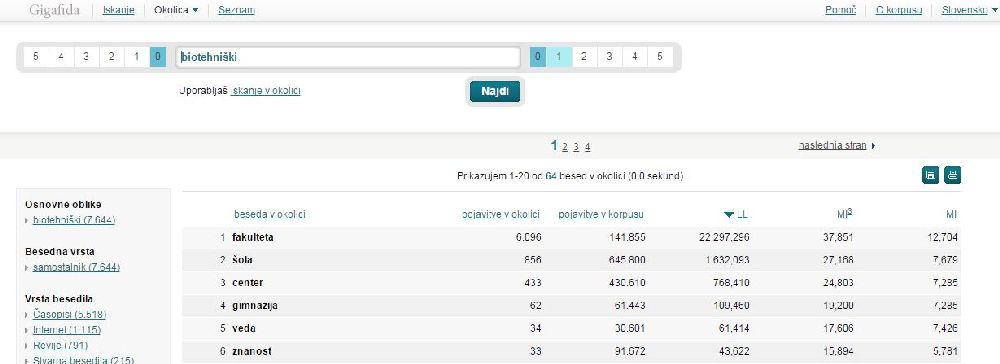Select the gimnazija result row
The image size is (1000, 364).
pyautogui.click(x=571, y=306)
